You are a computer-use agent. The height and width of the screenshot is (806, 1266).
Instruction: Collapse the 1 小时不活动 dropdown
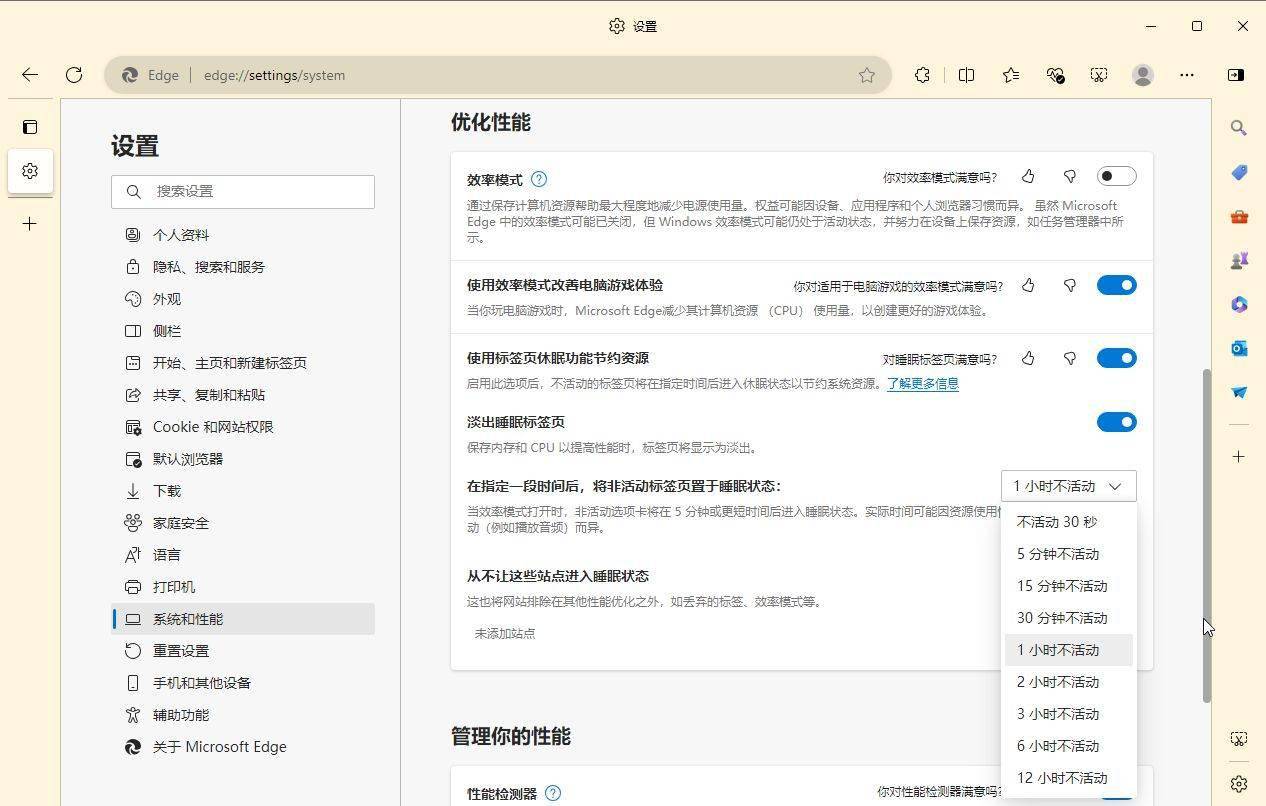1068,486
